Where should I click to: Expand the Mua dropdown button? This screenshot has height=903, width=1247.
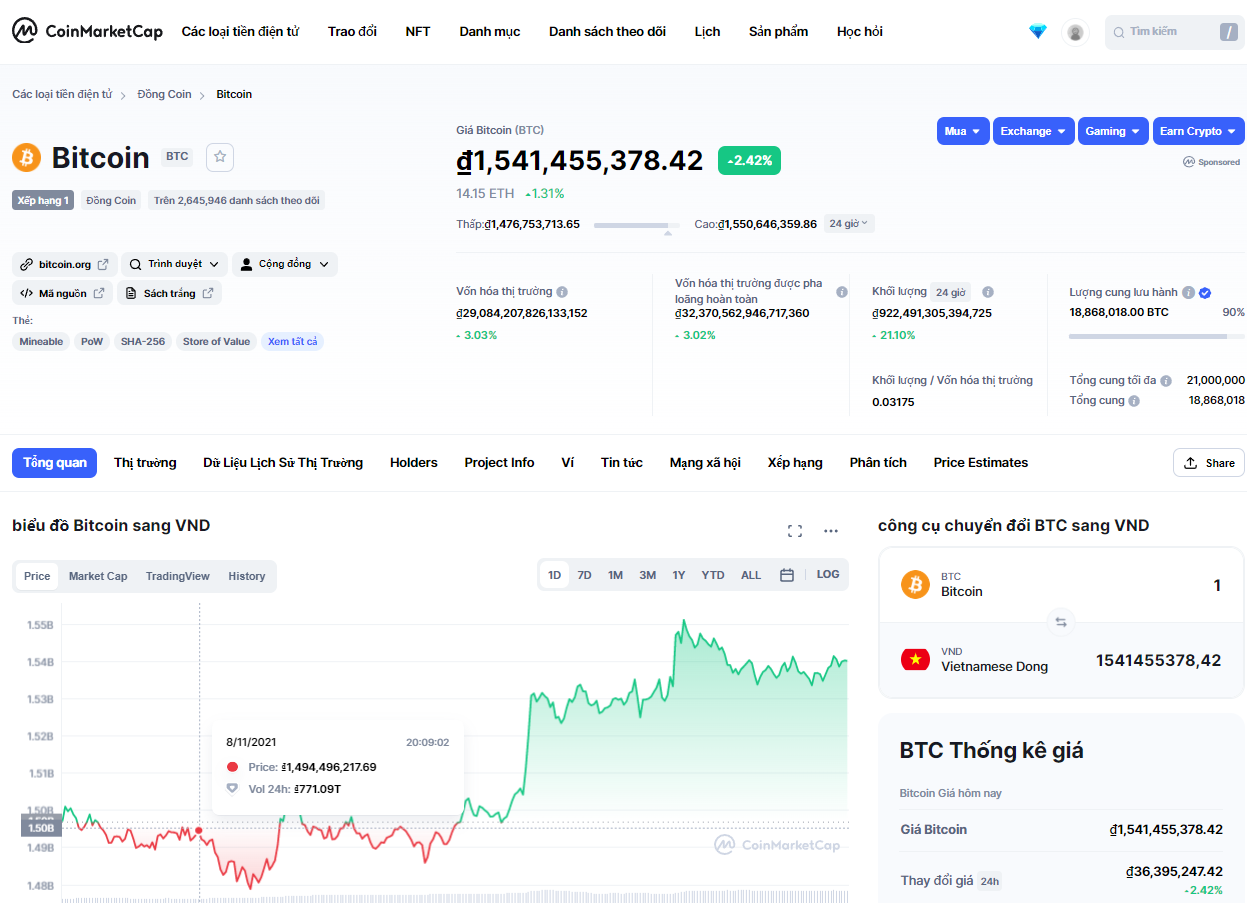click(x=963, y=131)
